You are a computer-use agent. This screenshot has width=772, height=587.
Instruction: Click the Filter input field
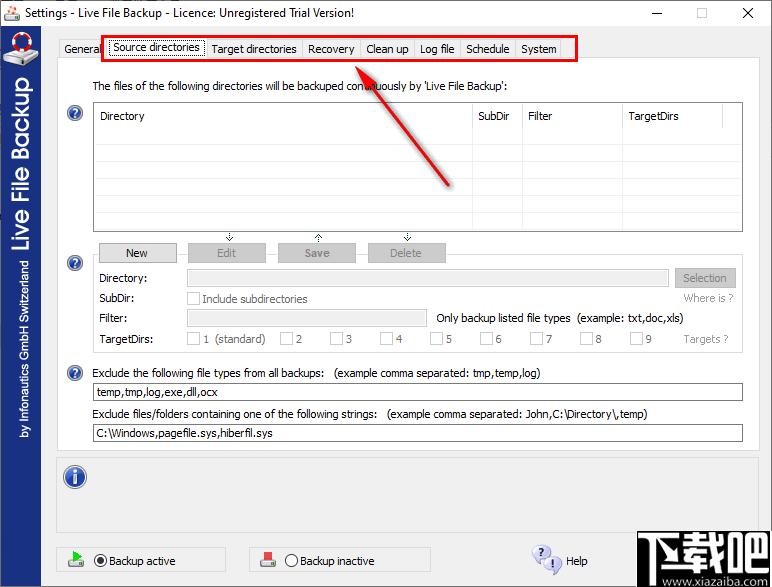307,318
